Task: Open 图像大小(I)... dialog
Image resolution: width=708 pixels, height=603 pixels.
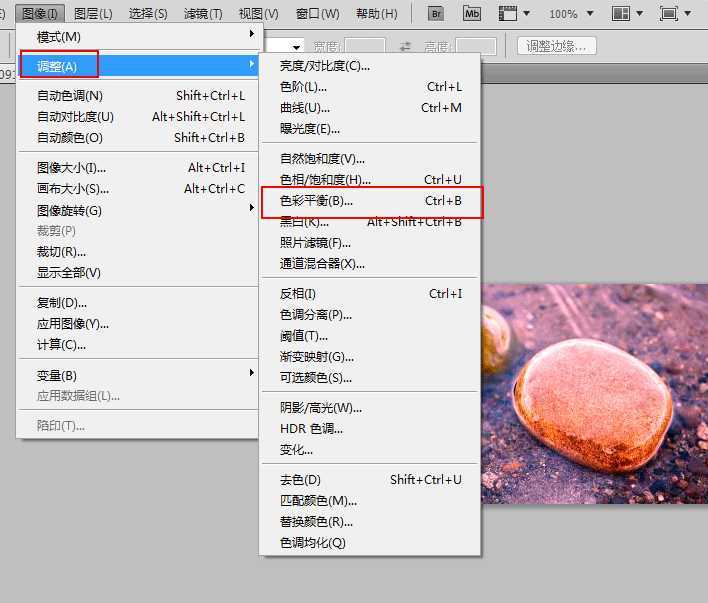Action: (x=138, y=168)
